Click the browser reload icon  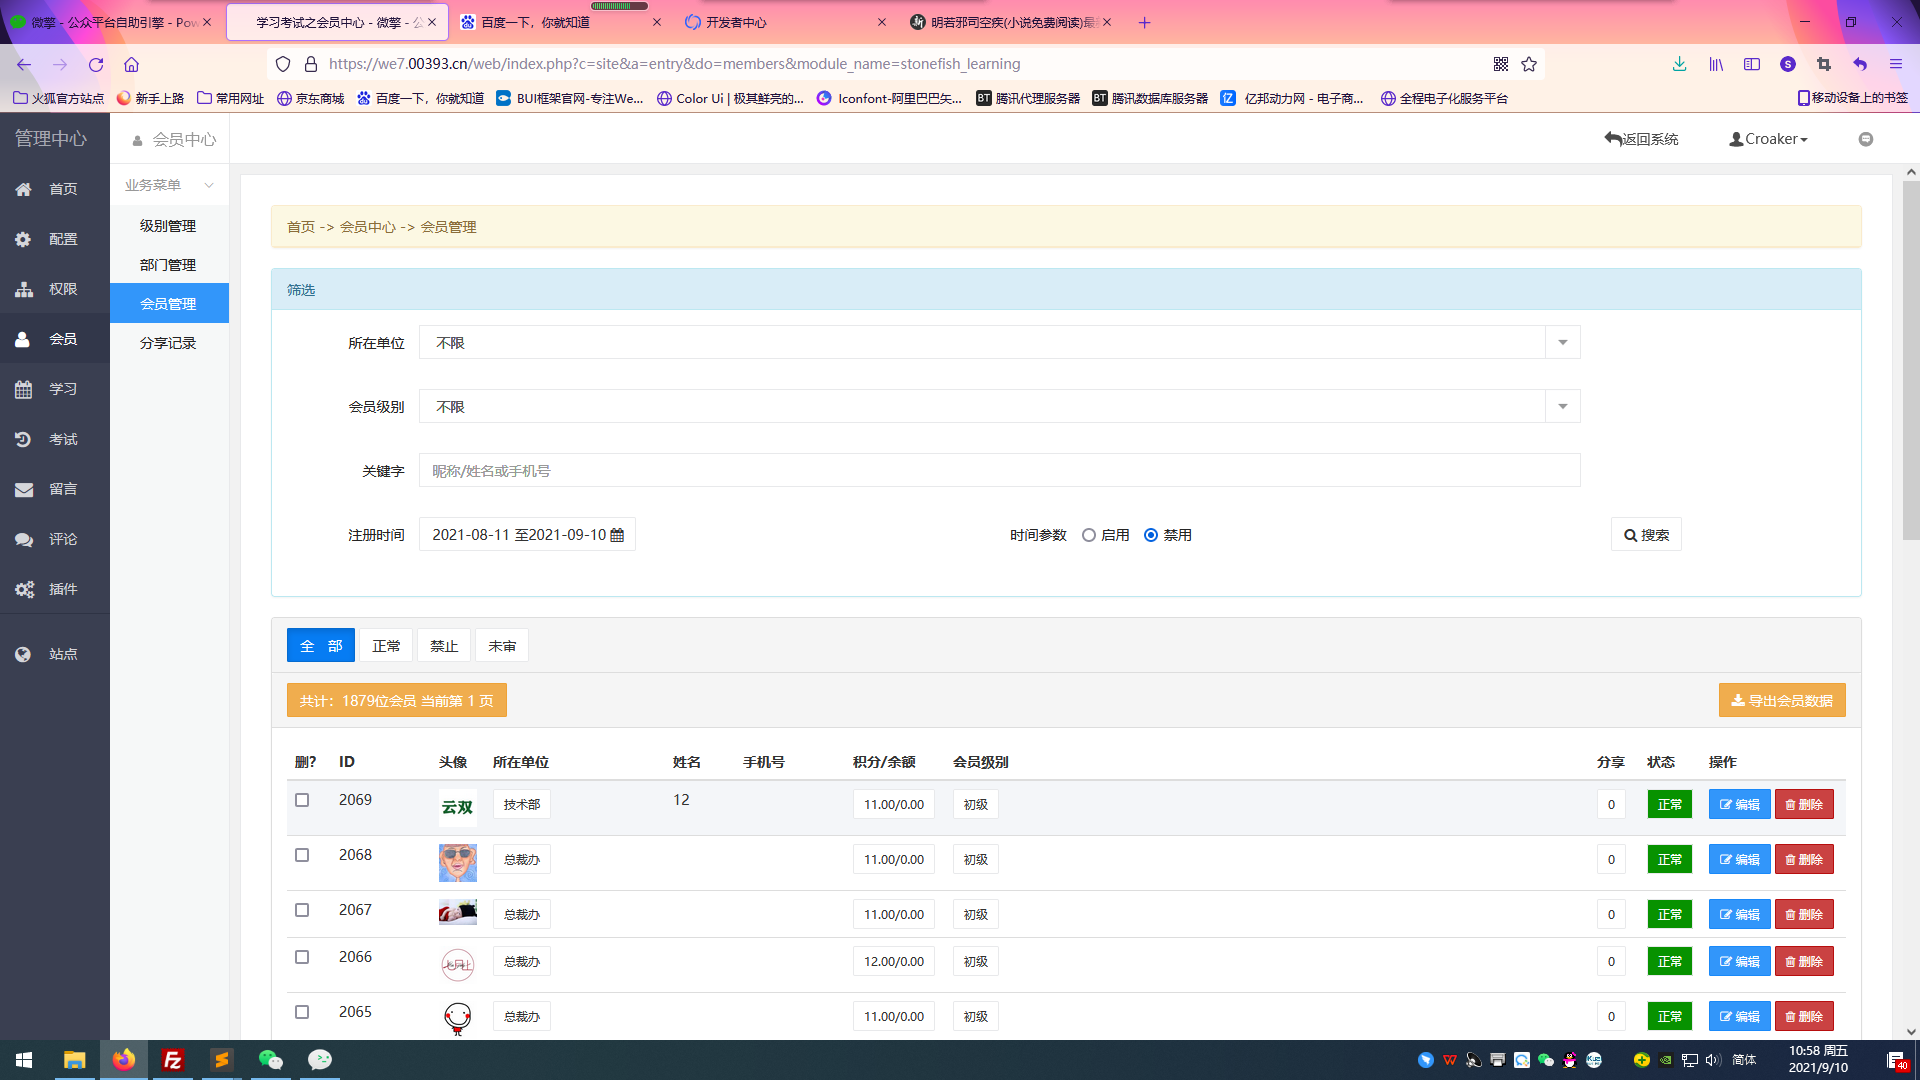(x=96, y=64)
